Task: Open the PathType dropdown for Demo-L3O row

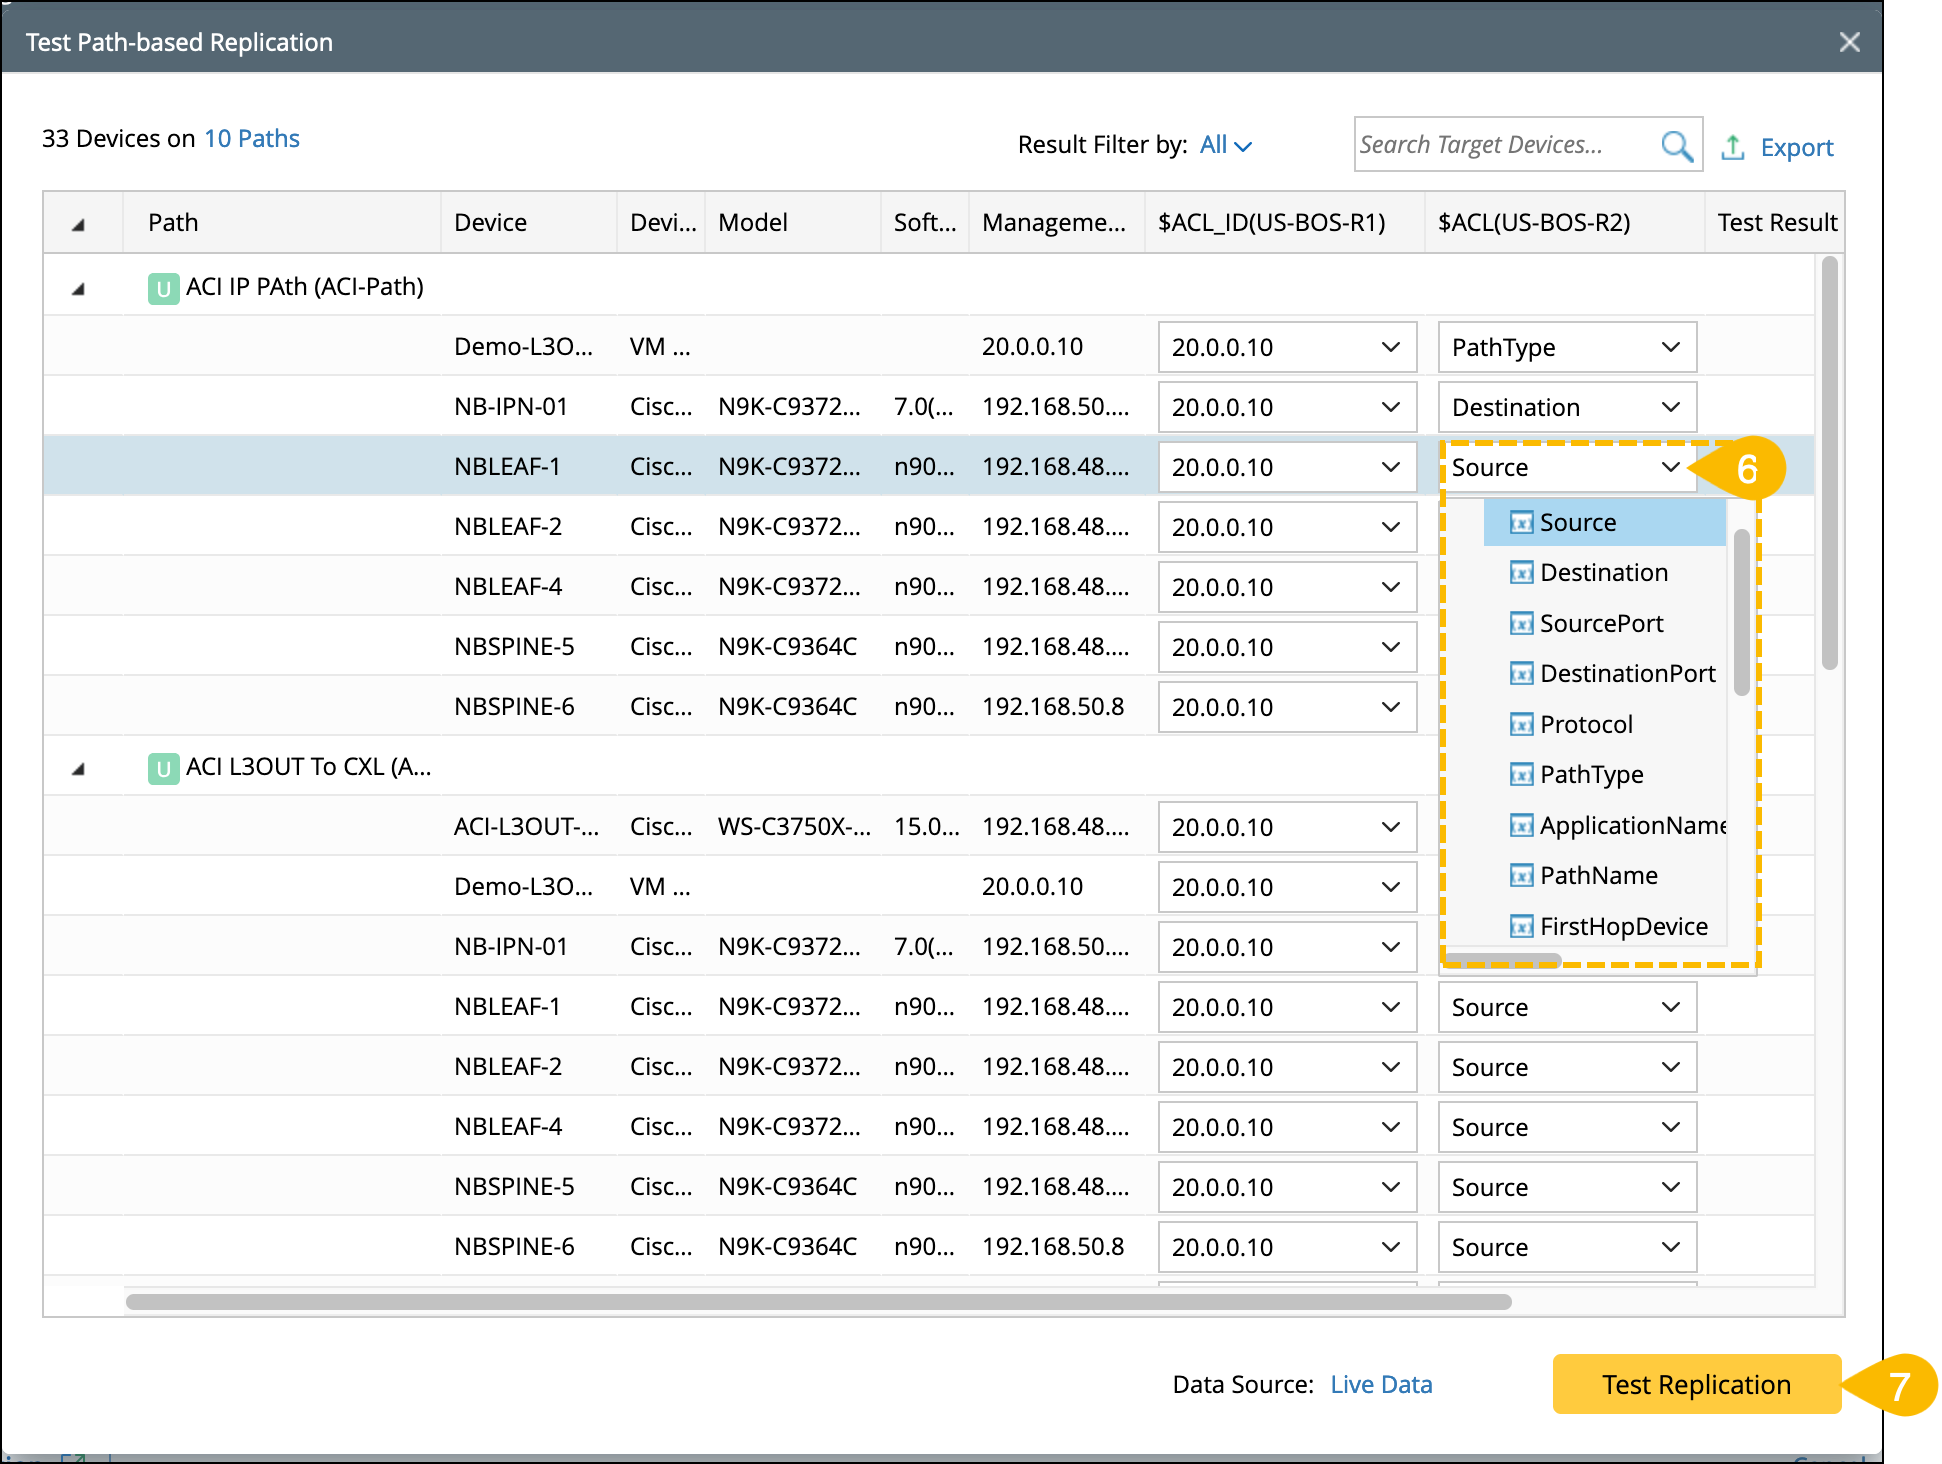Action: click(x=1566, y=347)
